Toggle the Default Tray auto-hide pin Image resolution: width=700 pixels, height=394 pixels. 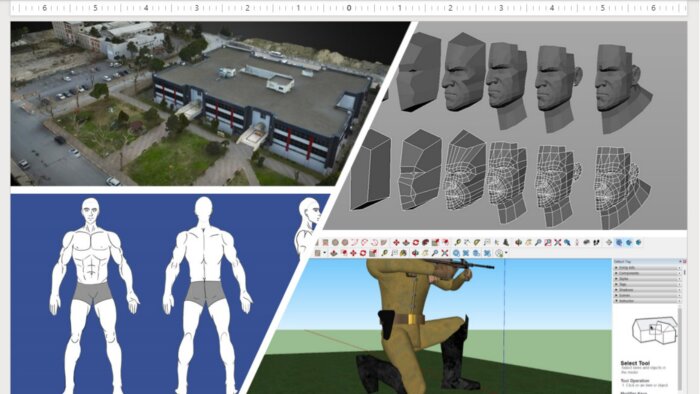coord(680,261)
